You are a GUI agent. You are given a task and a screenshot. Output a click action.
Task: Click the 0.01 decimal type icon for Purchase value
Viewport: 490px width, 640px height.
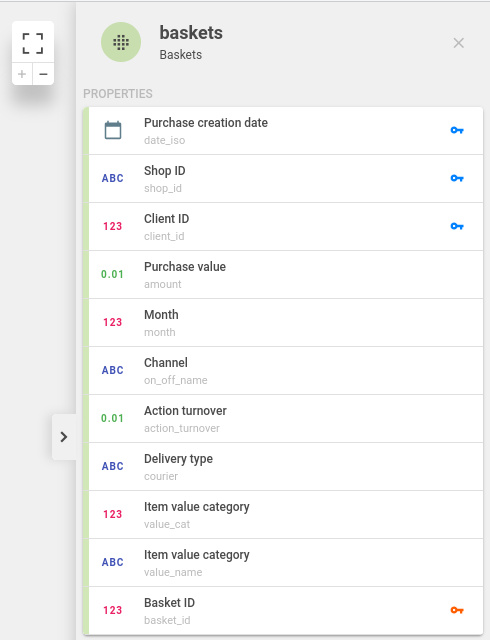pos(112,274)
